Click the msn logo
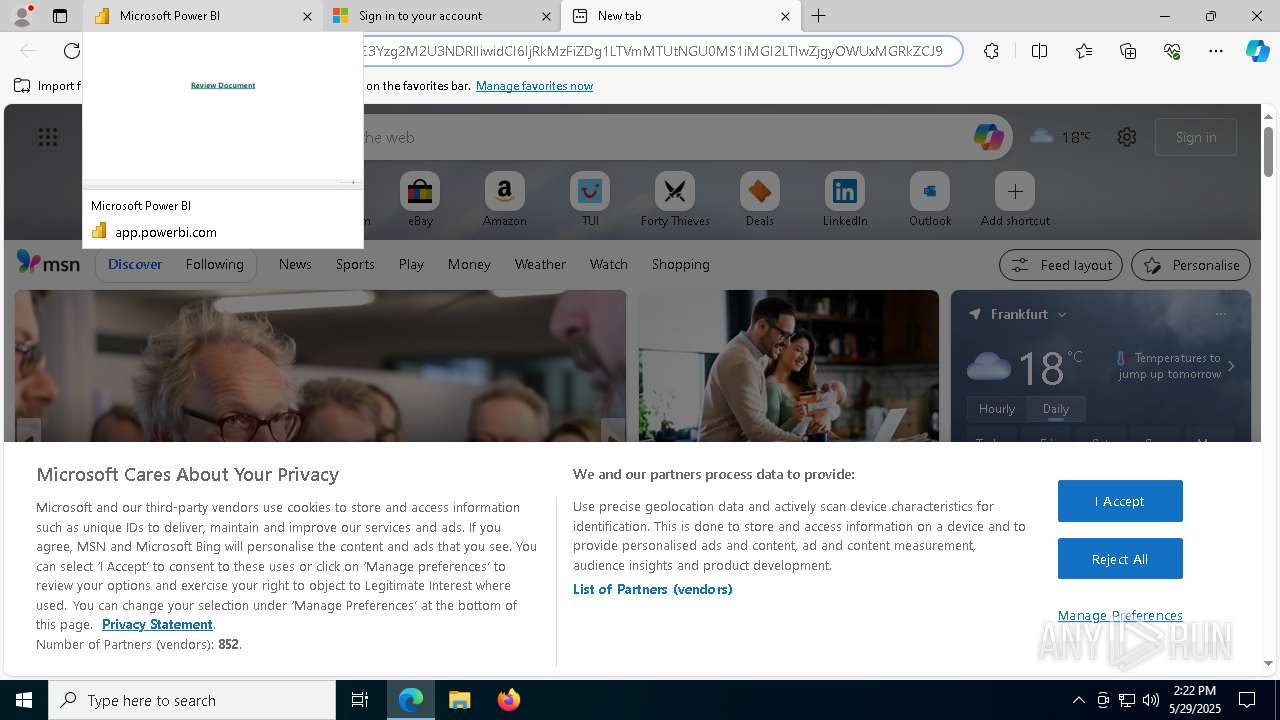 click(x=48, y=263)
